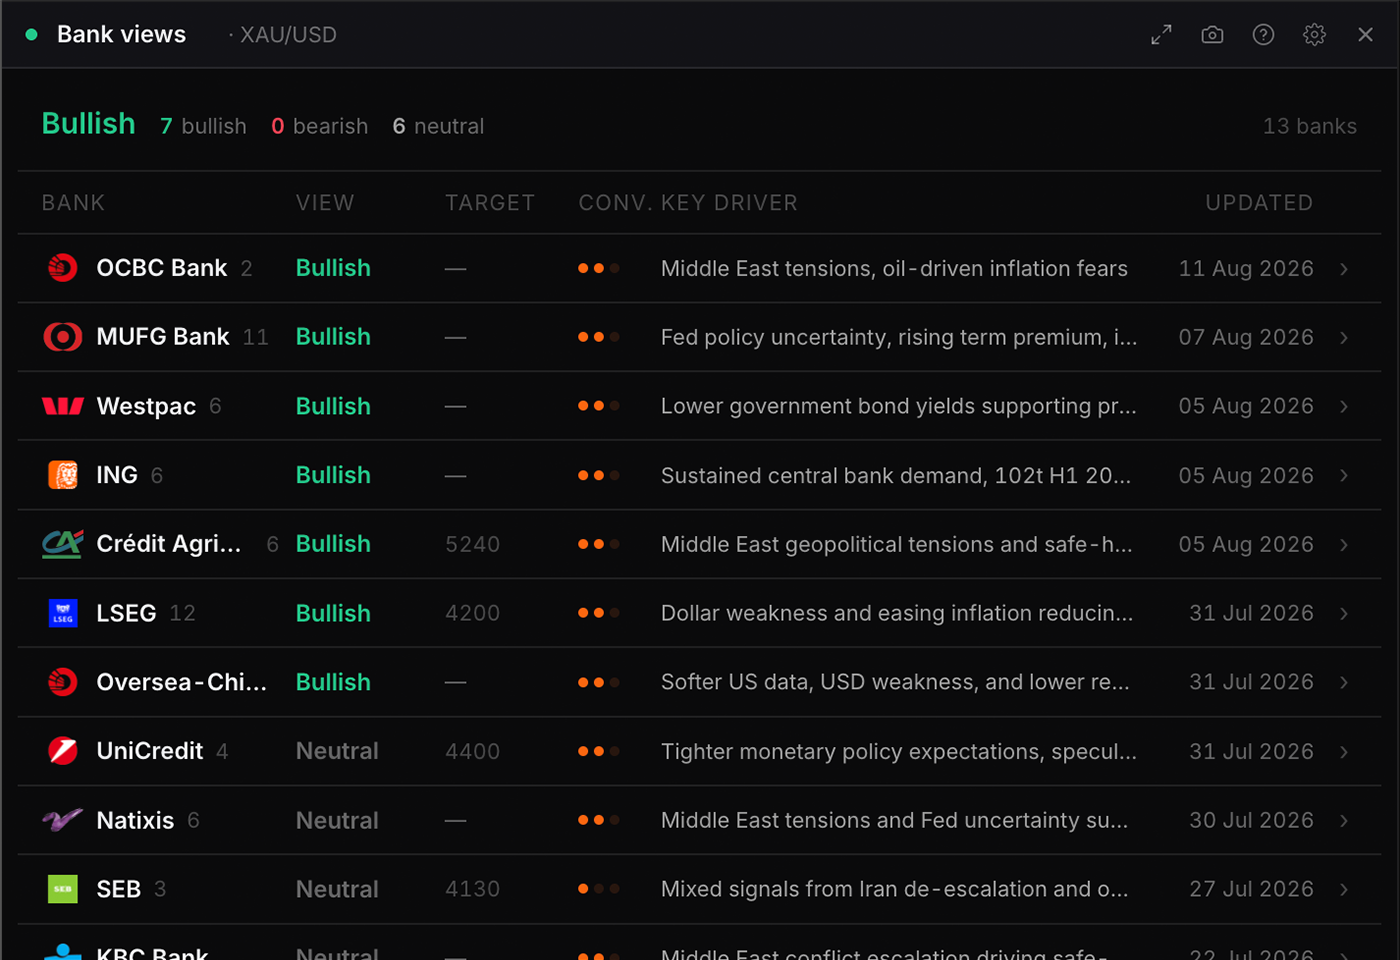Click the 4400 target for UniCredit
The width and height of the screenshot is (1400, 960).
[x=472, y=751]
